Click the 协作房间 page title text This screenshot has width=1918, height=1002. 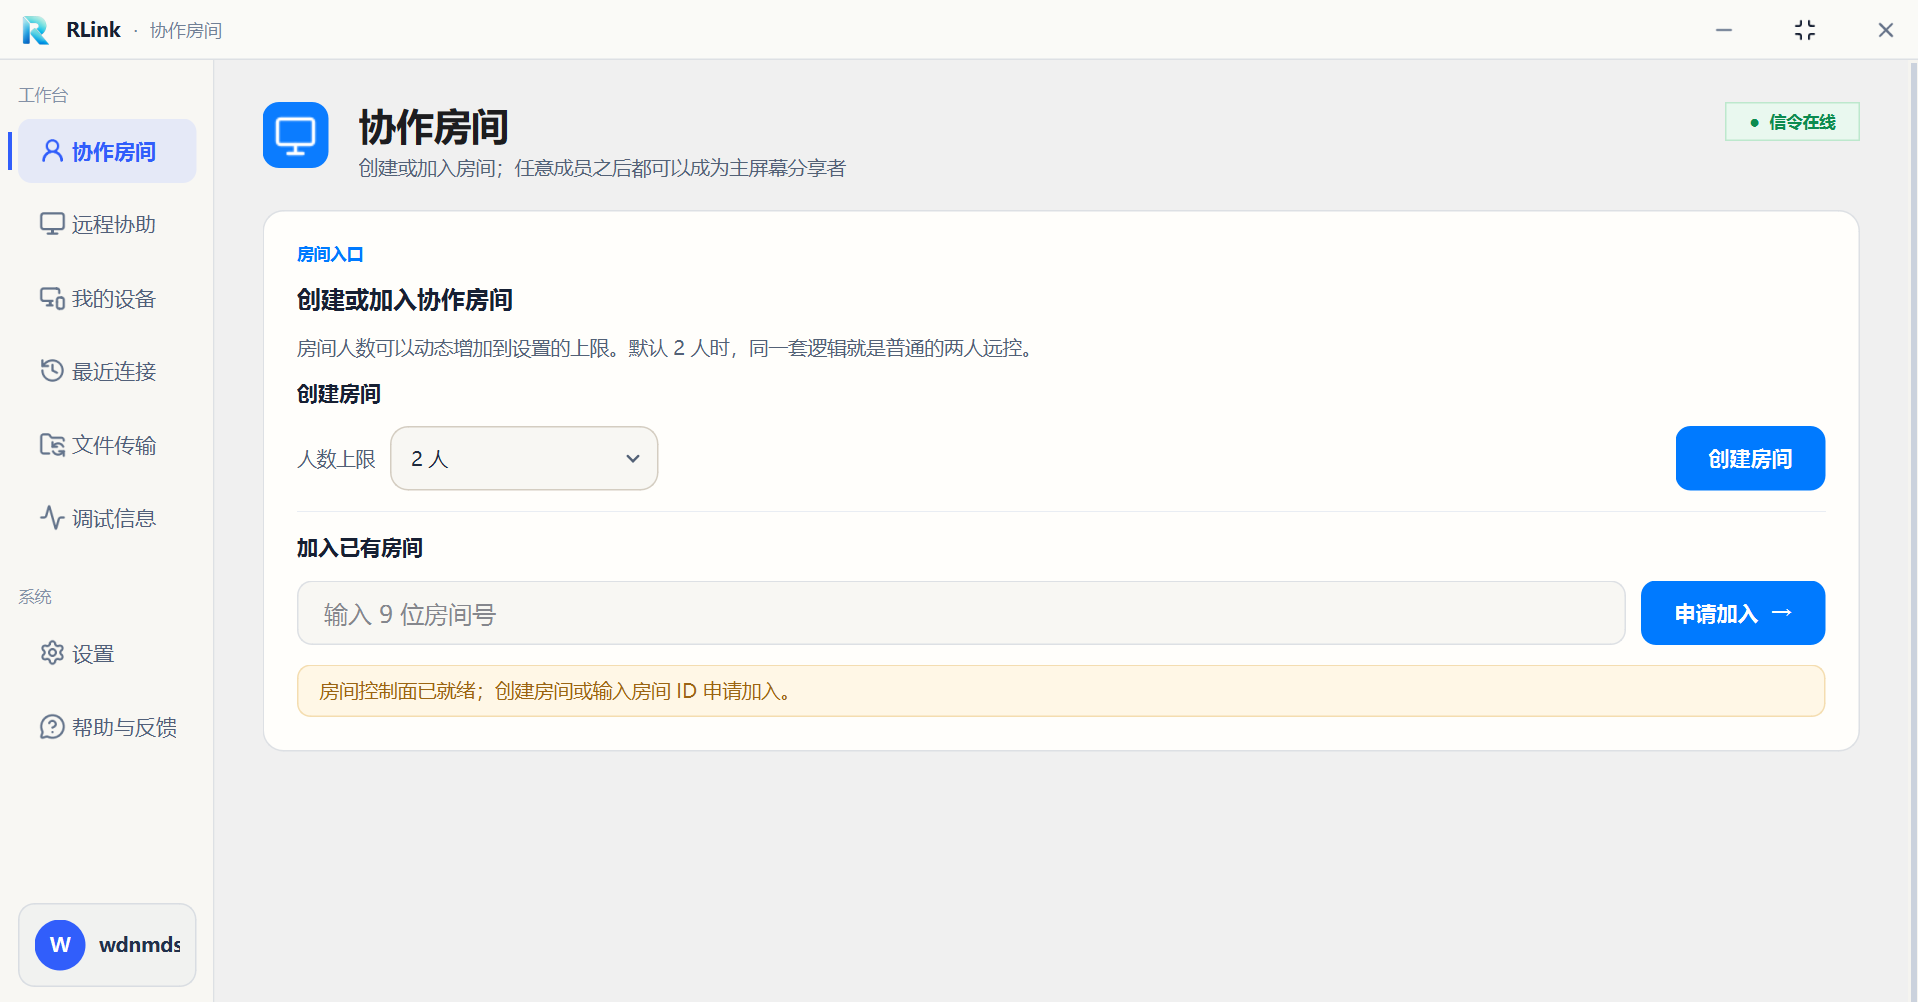434,127
